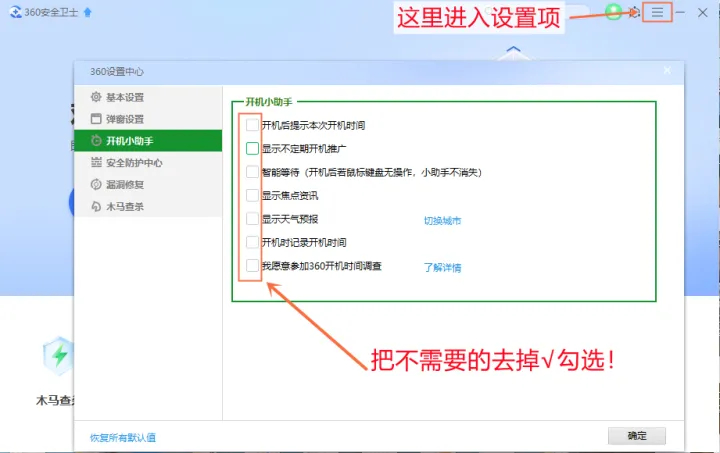Open 基本设置 section
The height and width of the screenshot is (453, 720).
[148, 97]
